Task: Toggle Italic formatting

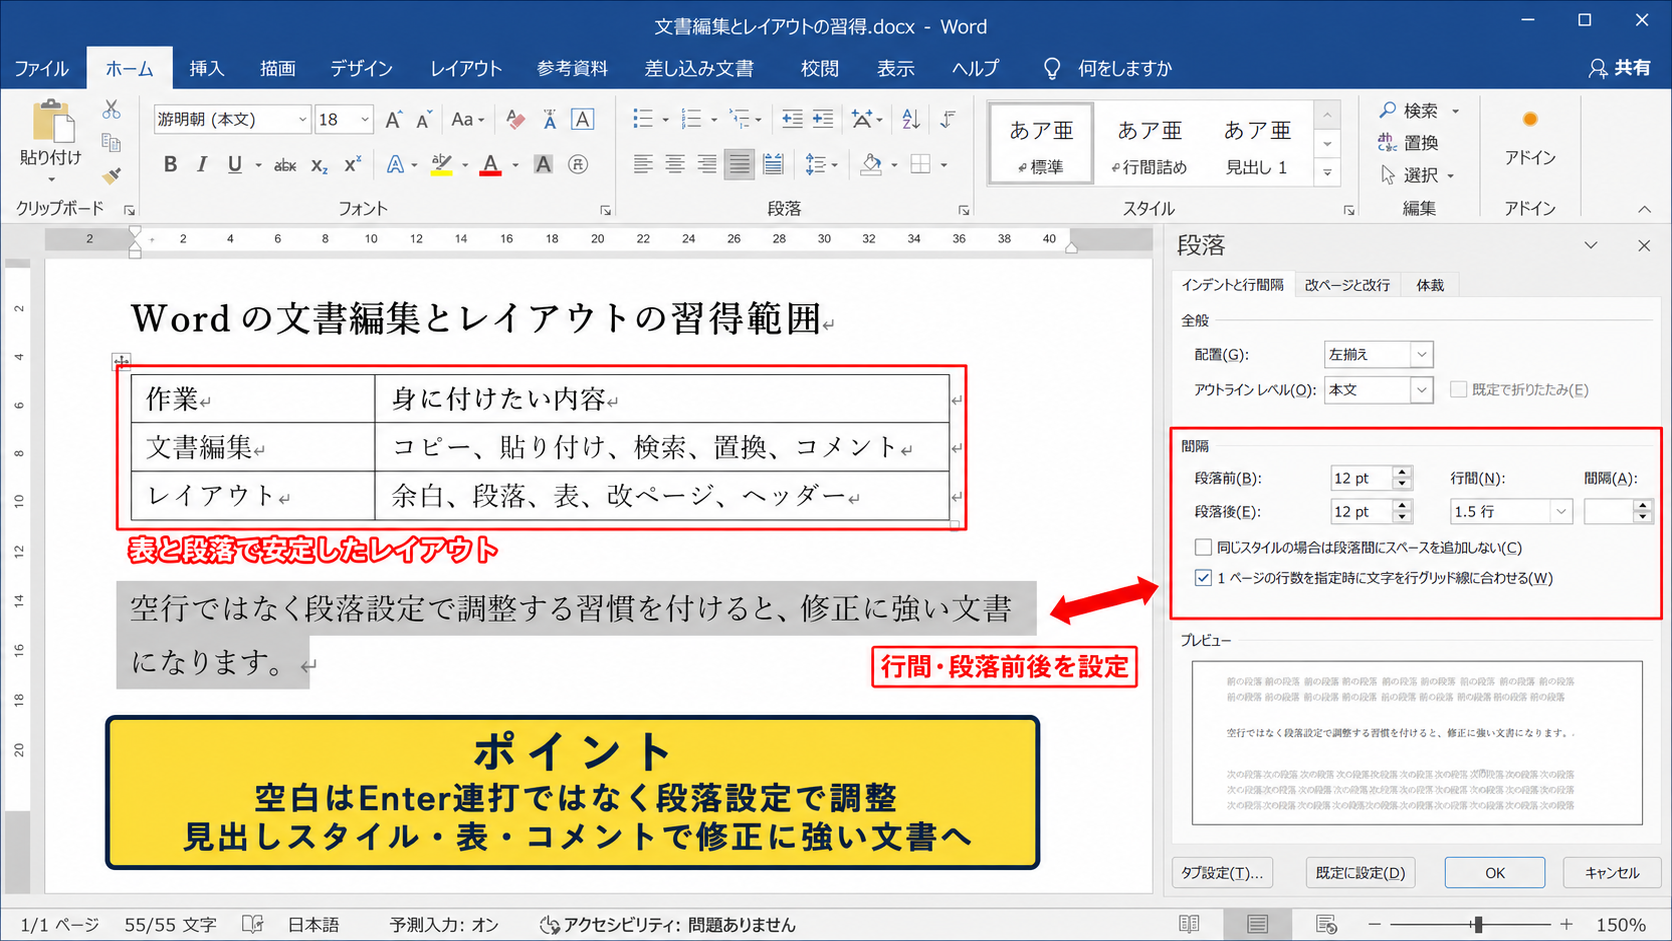Action: point(202,164)
